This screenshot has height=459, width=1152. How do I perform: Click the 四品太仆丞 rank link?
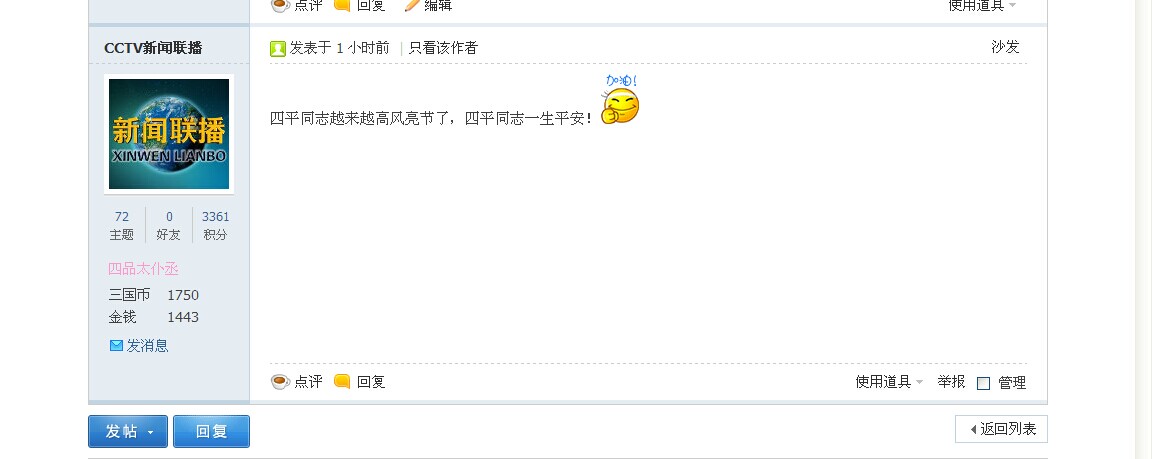[x=143, y=269]
